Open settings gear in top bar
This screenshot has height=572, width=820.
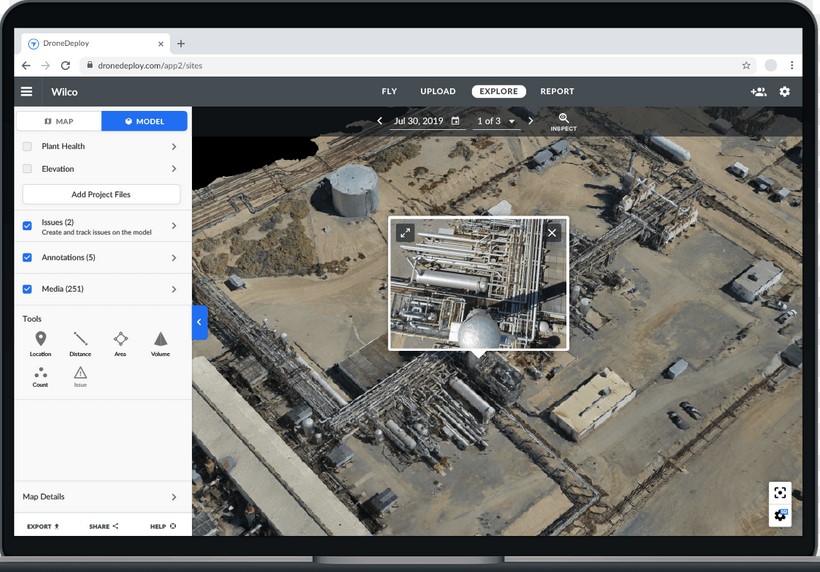point(784,91)
